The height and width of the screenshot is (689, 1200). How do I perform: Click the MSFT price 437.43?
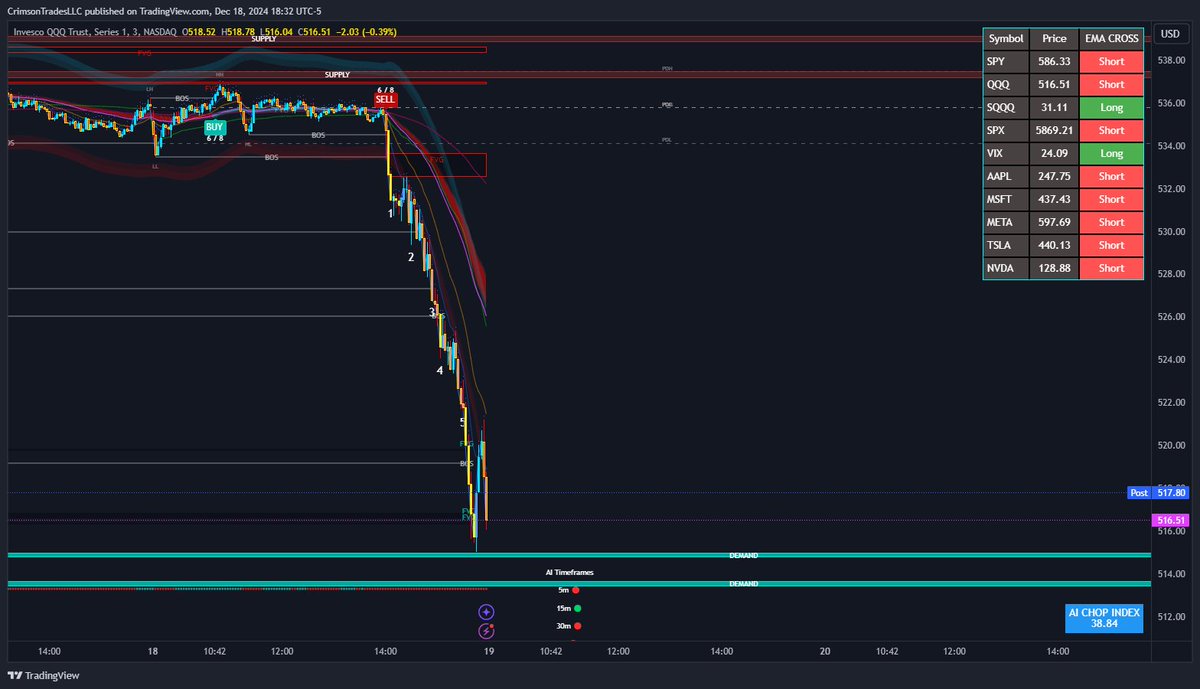[1054, 199]
